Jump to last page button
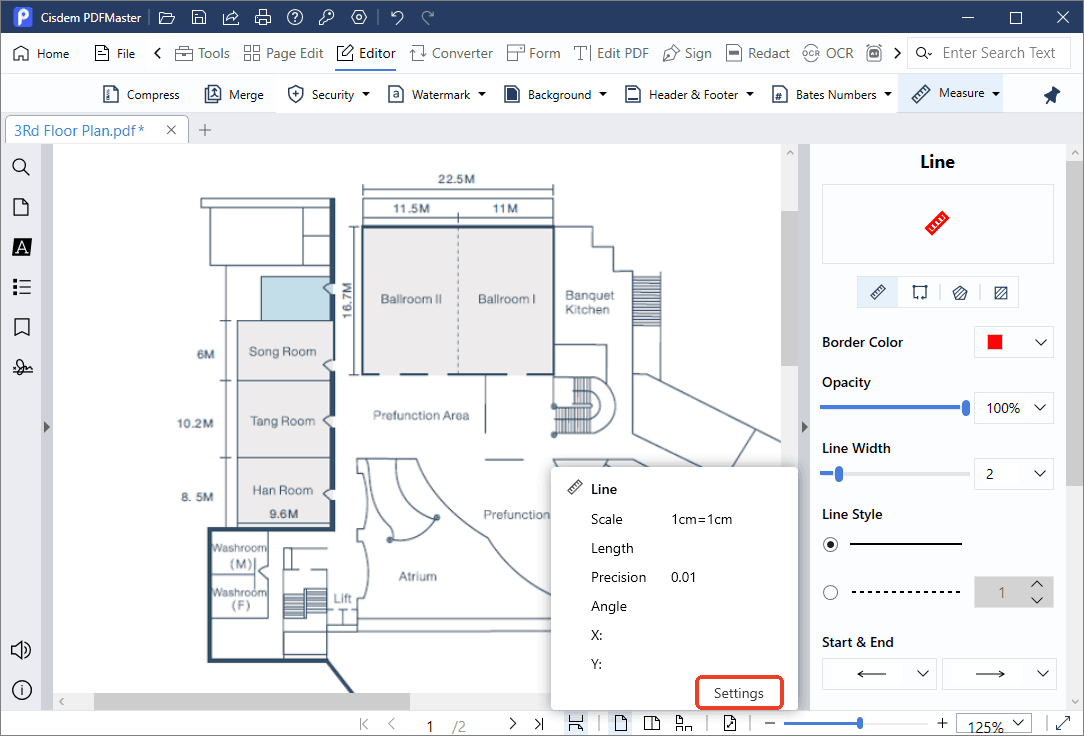 539,724
